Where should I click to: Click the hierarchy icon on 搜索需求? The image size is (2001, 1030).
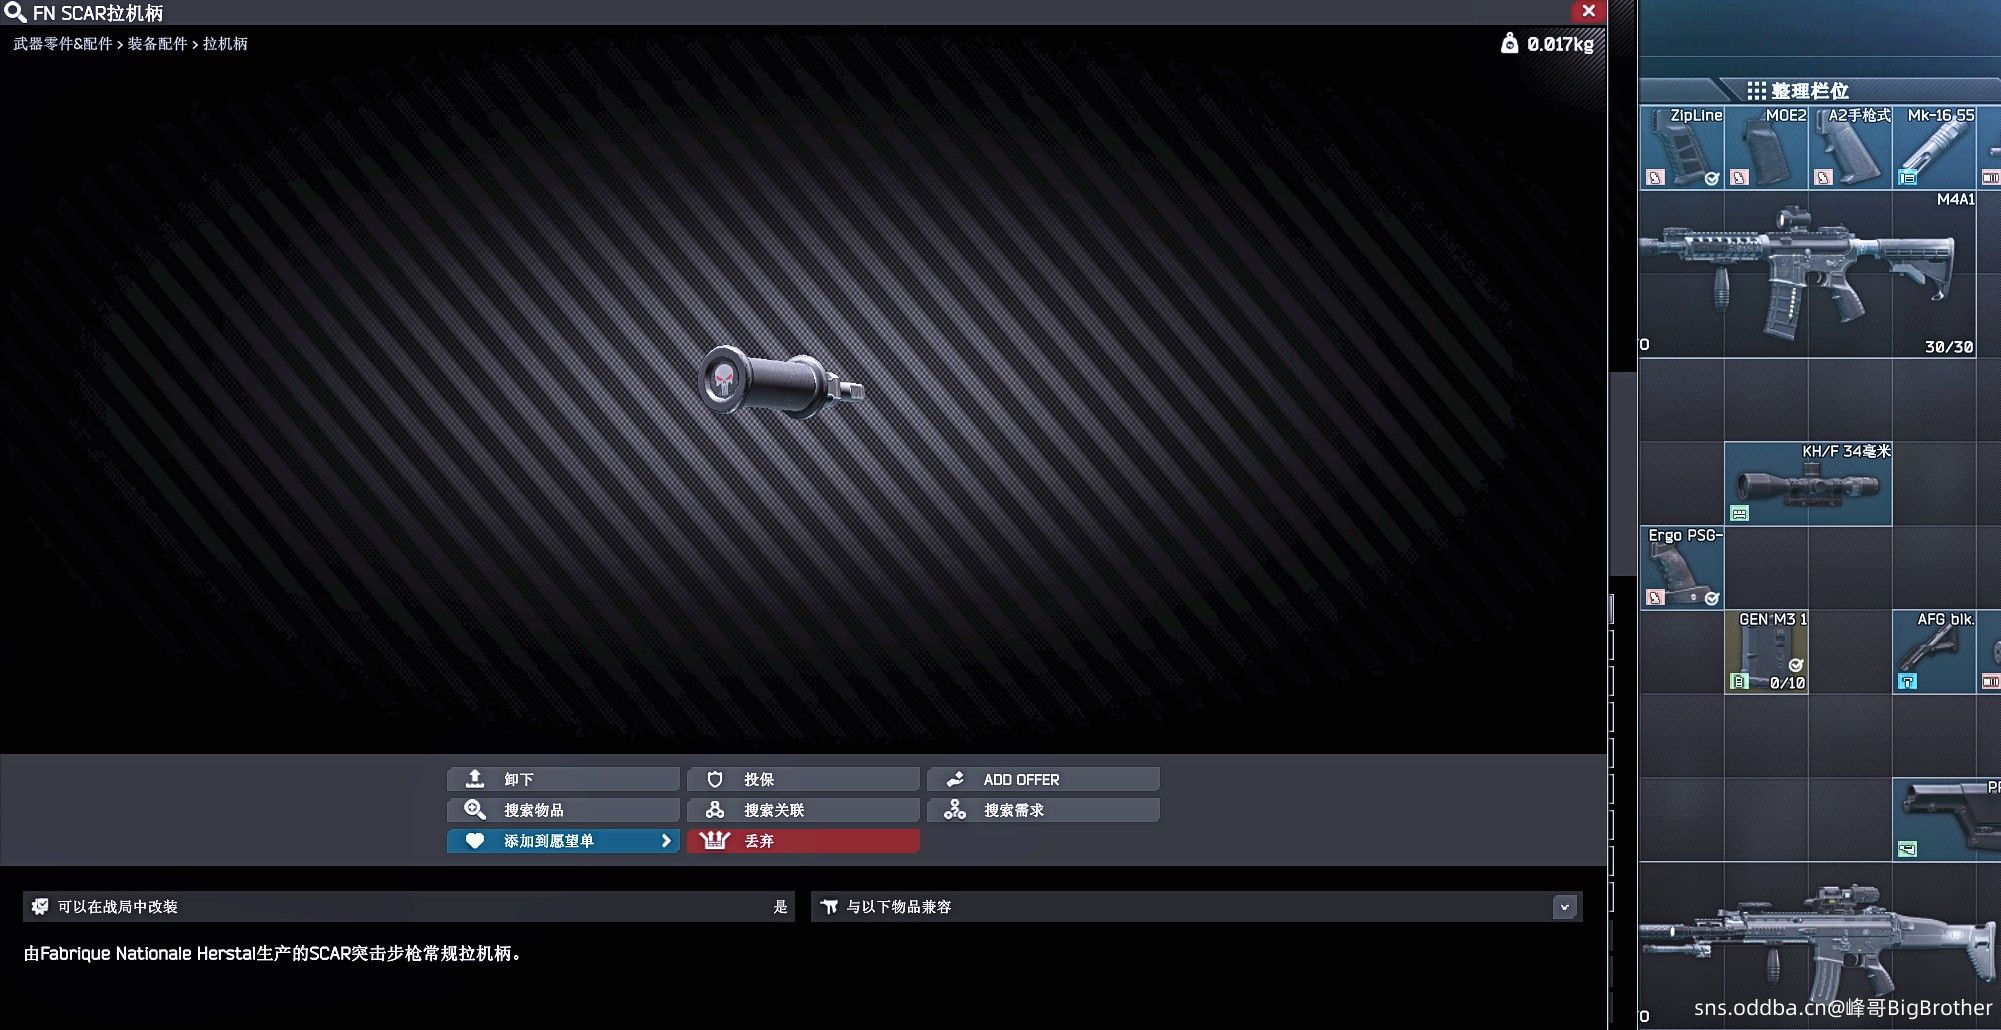[955, 810]
